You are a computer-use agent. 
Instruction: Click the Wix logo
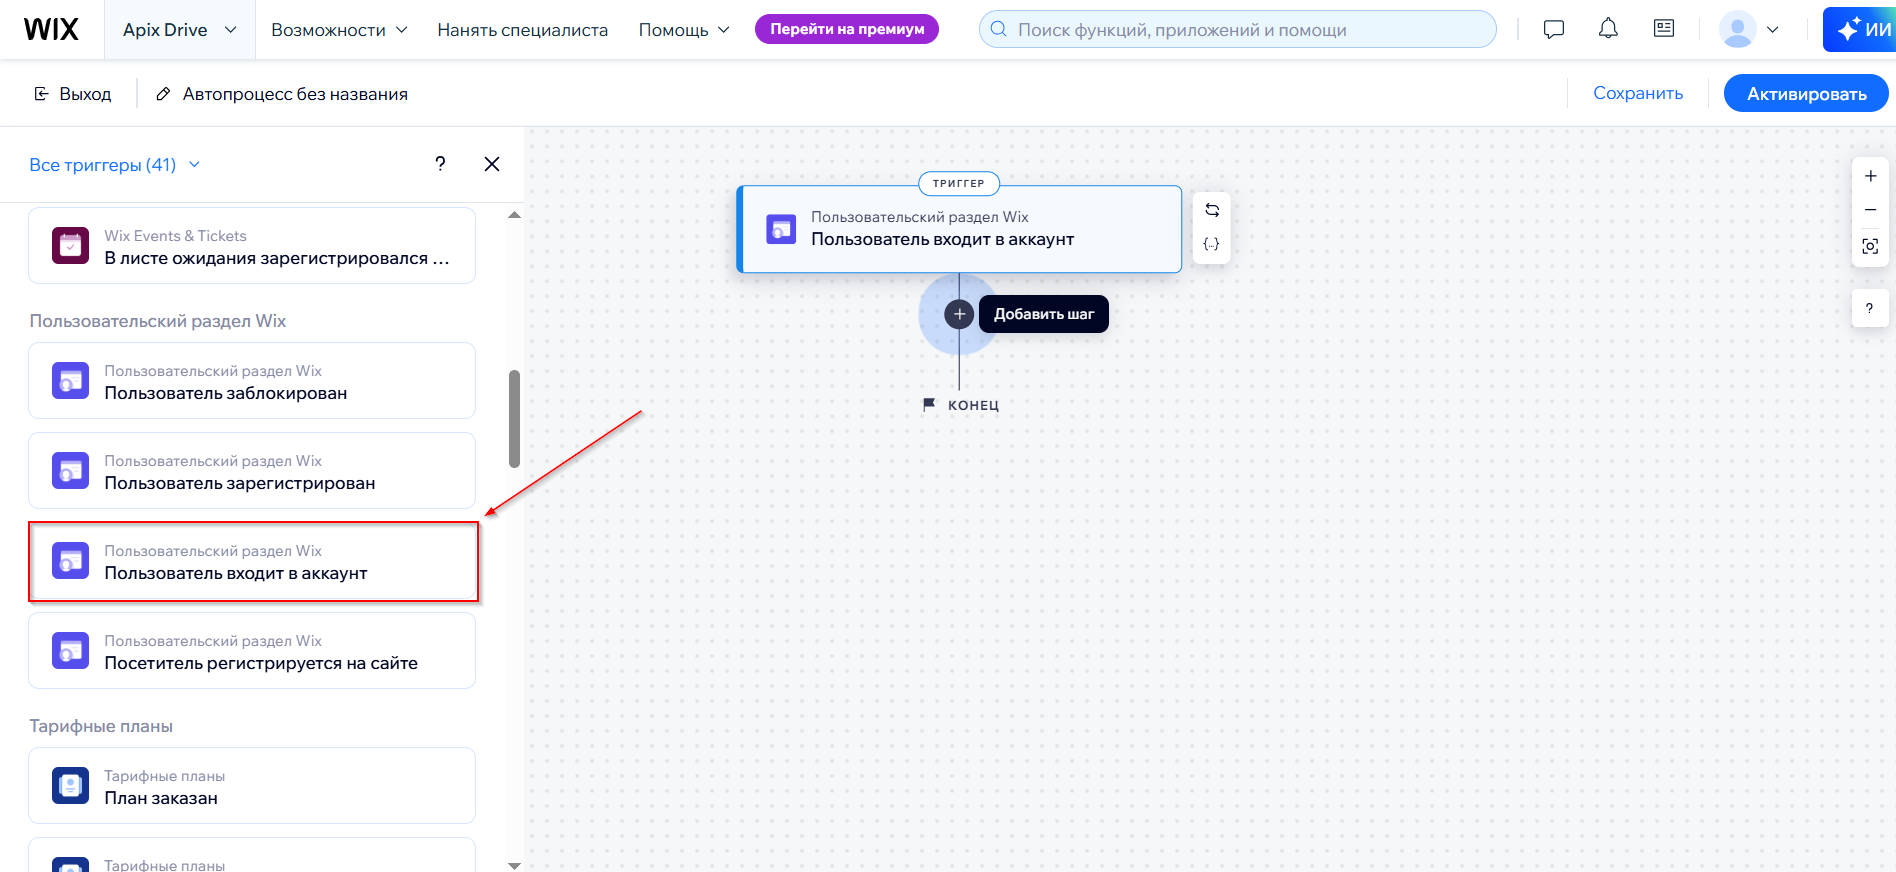click(x=51, y=29)
